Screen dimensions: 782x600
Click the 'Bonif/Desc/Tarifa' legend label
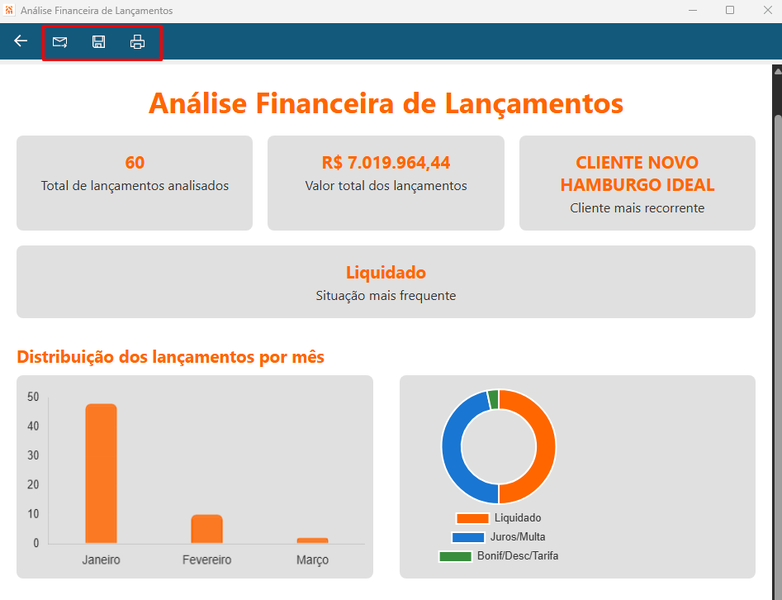(518, 556)
